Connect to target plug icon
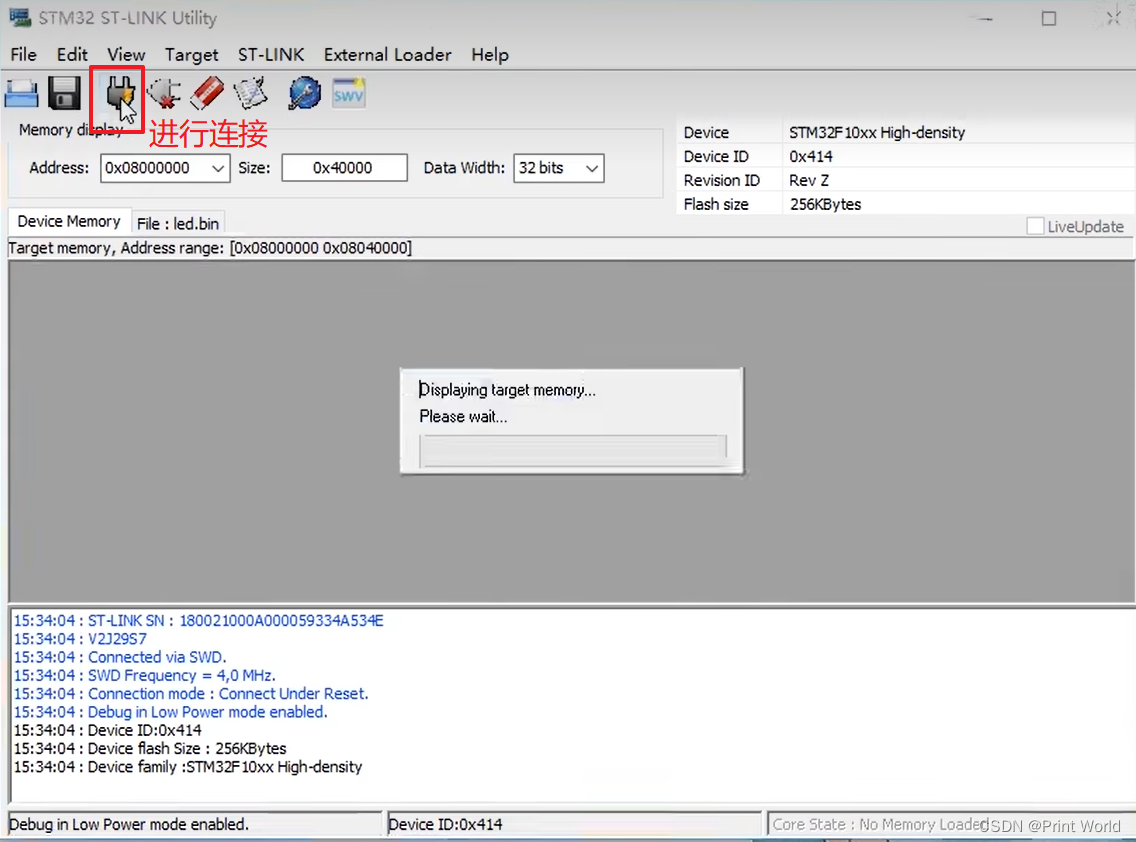 pos(119,95)
